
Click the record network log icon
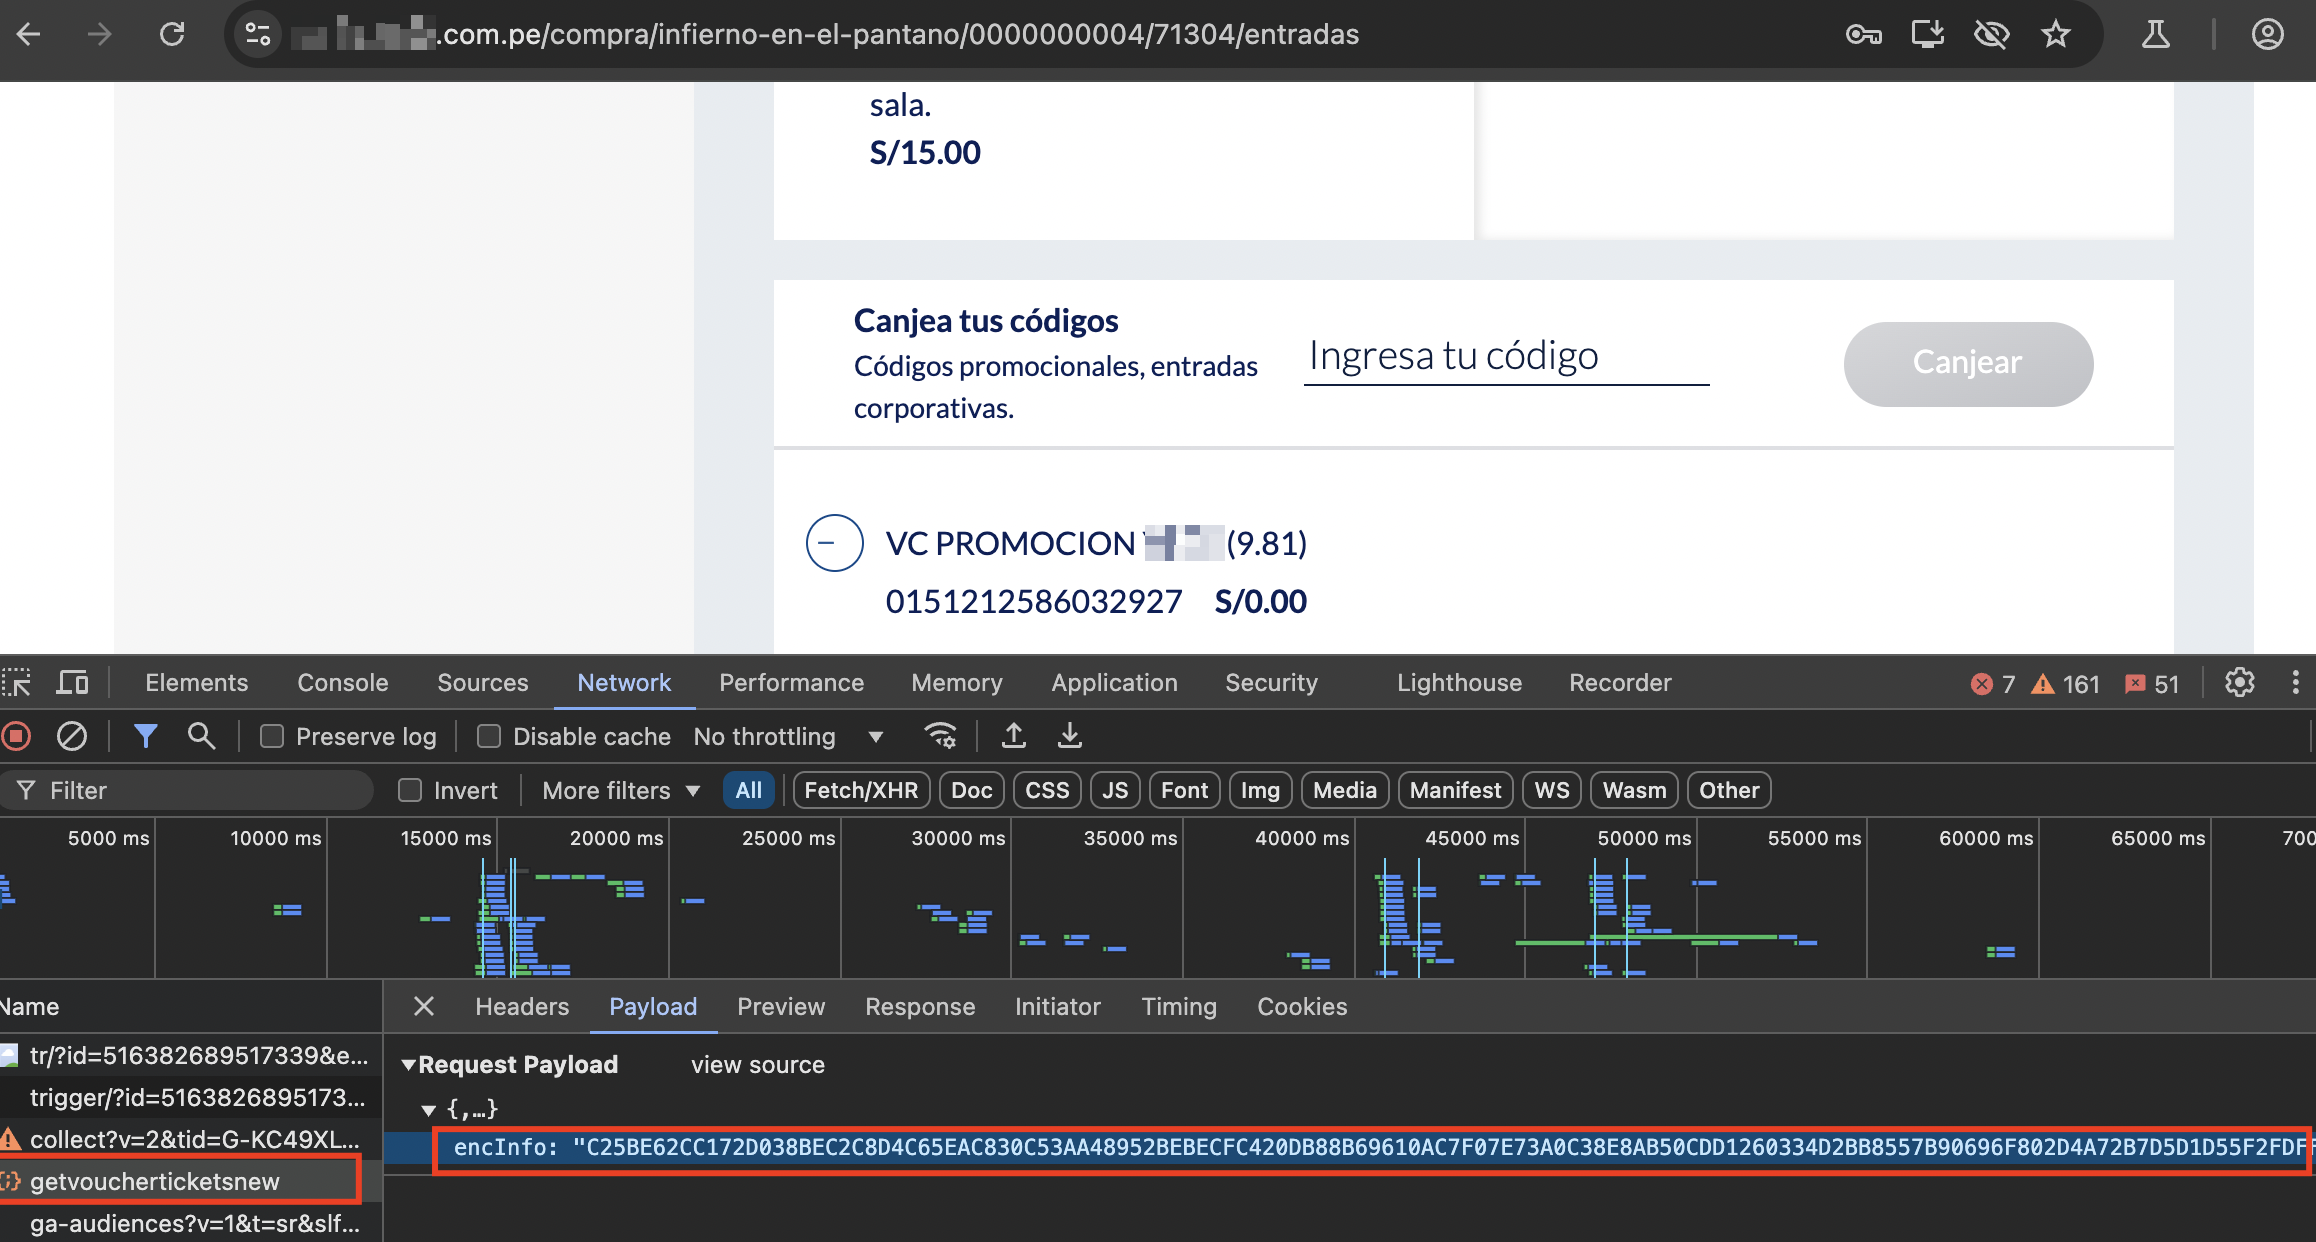[15, 737]
